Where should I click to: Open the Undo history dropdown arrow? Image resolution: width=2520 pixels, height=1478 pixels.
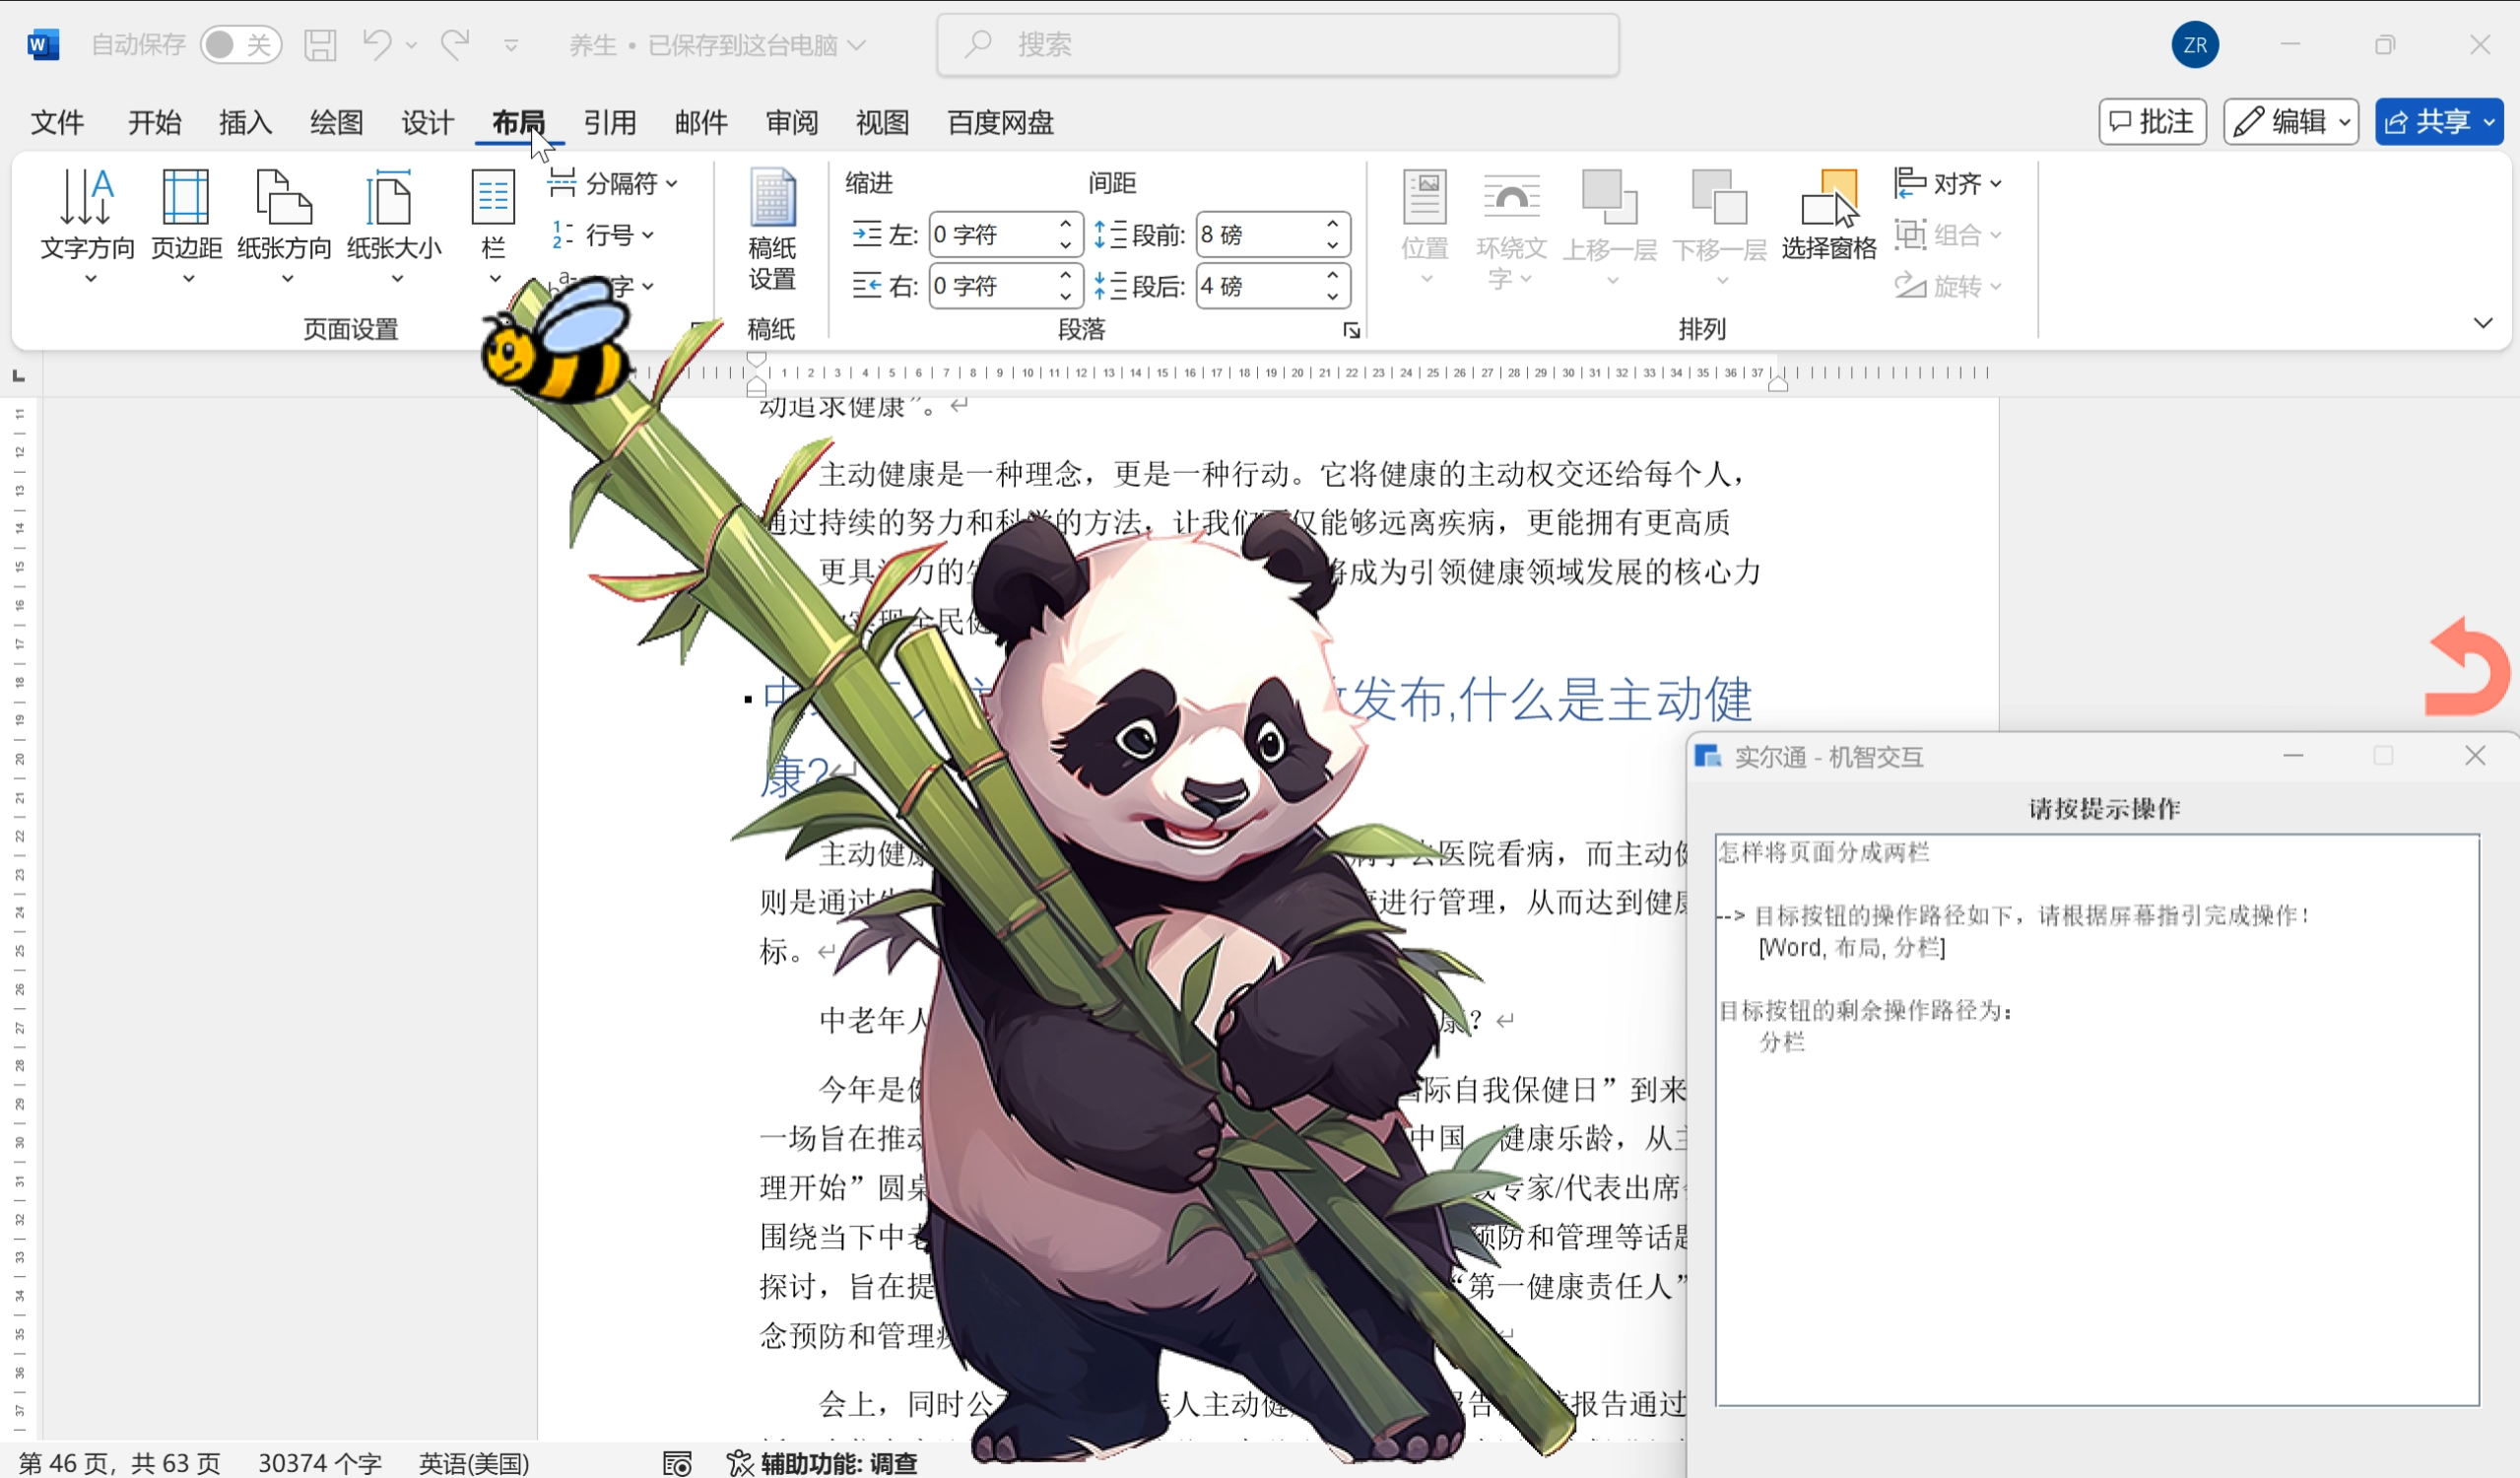(411, 45)
